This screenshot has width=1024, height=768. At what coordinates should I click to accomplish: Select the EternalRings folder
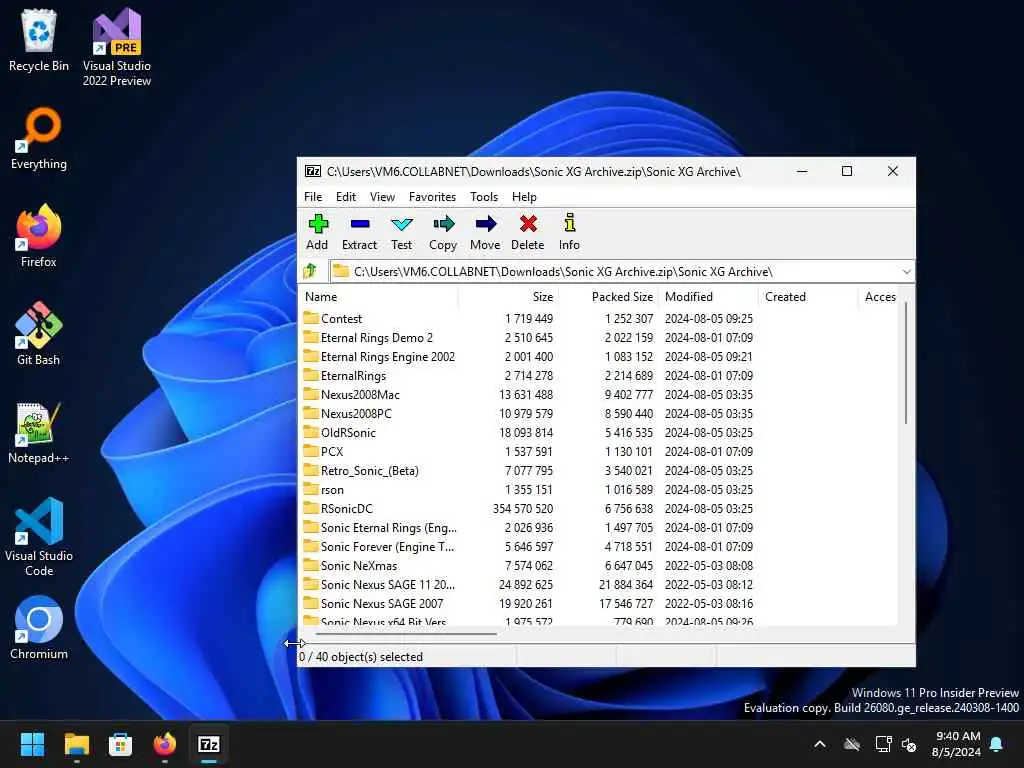click(x=344, y=376)
